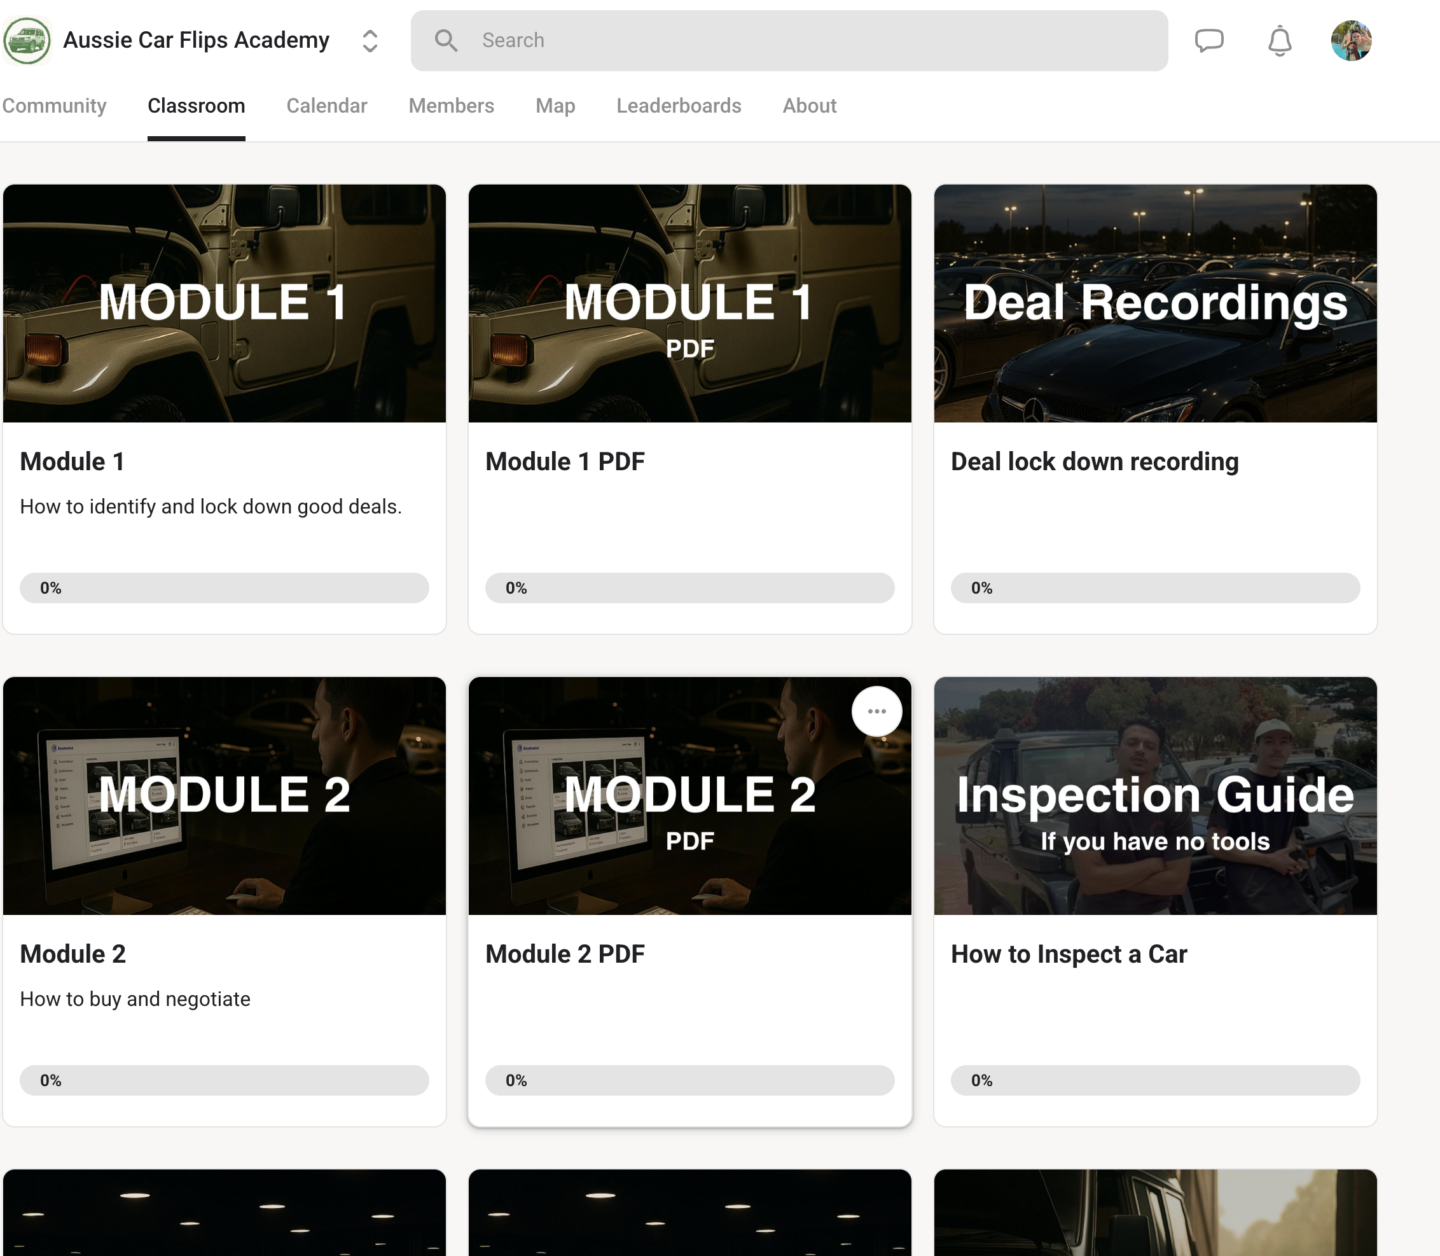The width and height of the screenshot is (1440, 1256).
Task: Open the user profile avatar
Action: pyautogui.click(x=1351, y=41)
